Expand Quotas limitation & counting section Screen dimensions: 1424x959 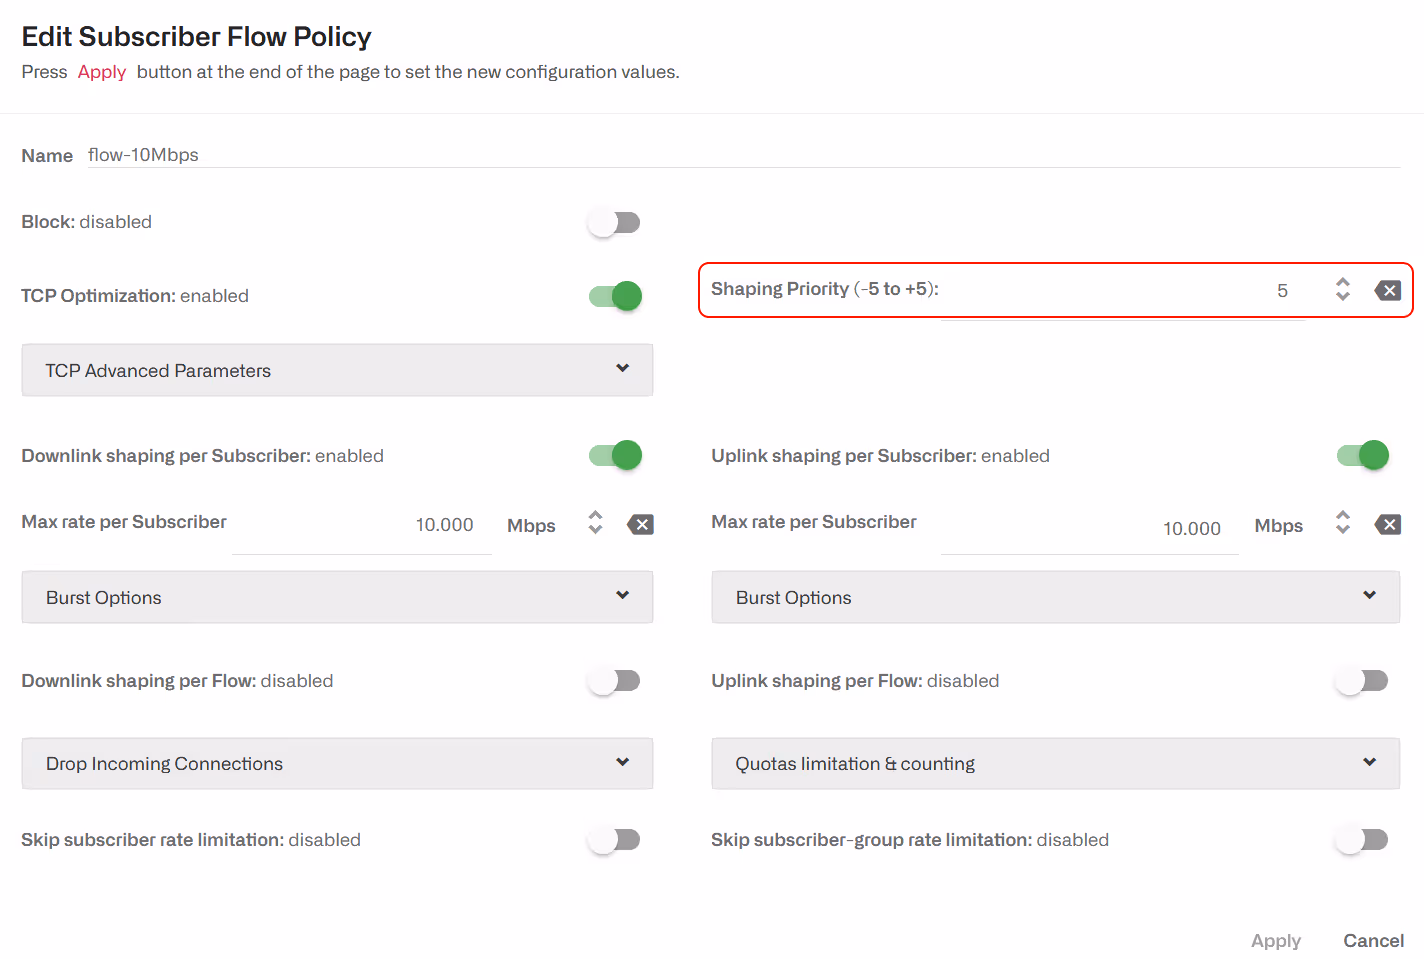[x=1055, y=764]
